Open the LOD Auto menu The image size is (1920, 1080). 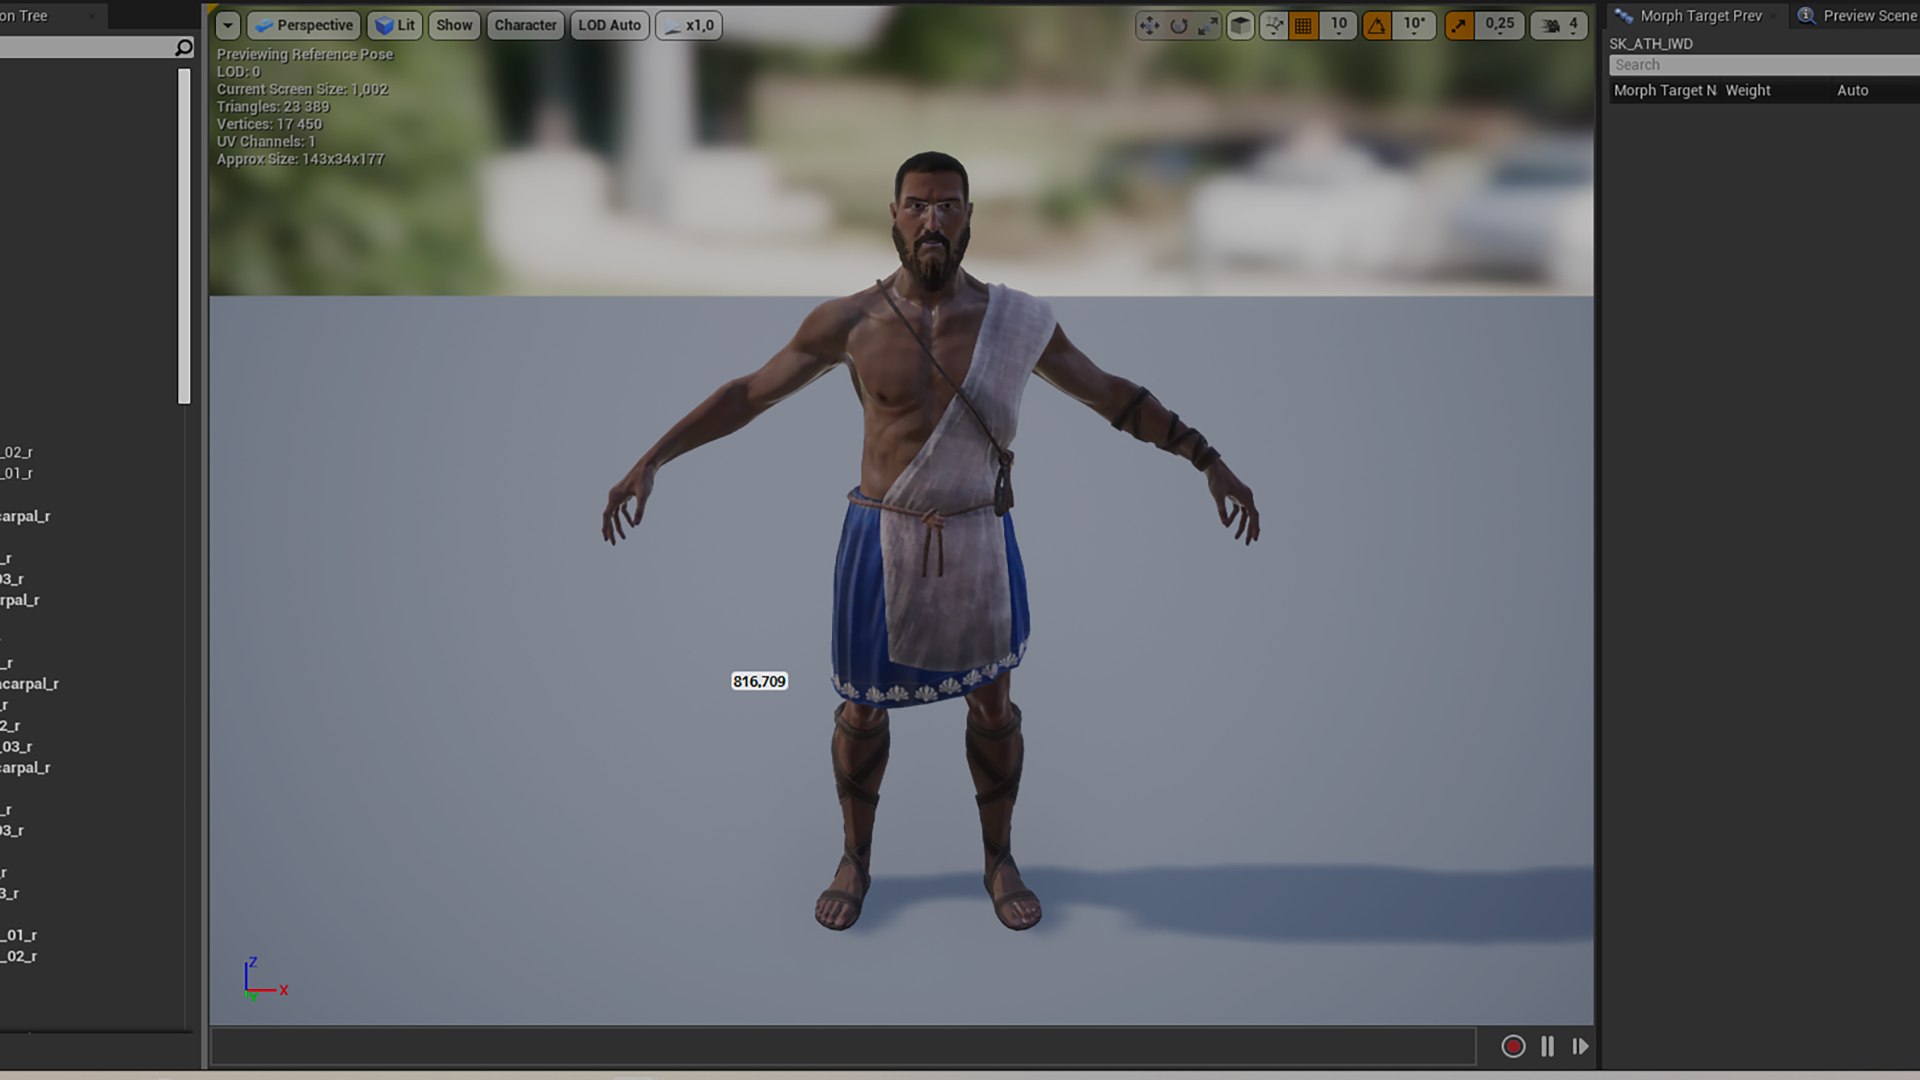(x=609, y=26)
